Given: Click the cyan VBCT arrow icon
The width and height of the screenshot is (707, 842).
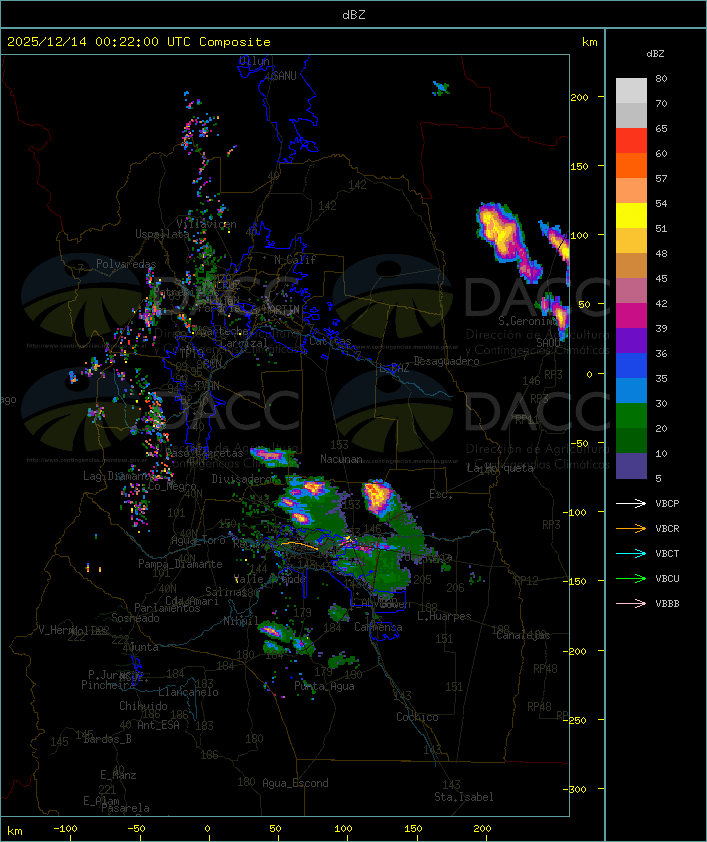Looking at the screenshot, I should point(631,553).
